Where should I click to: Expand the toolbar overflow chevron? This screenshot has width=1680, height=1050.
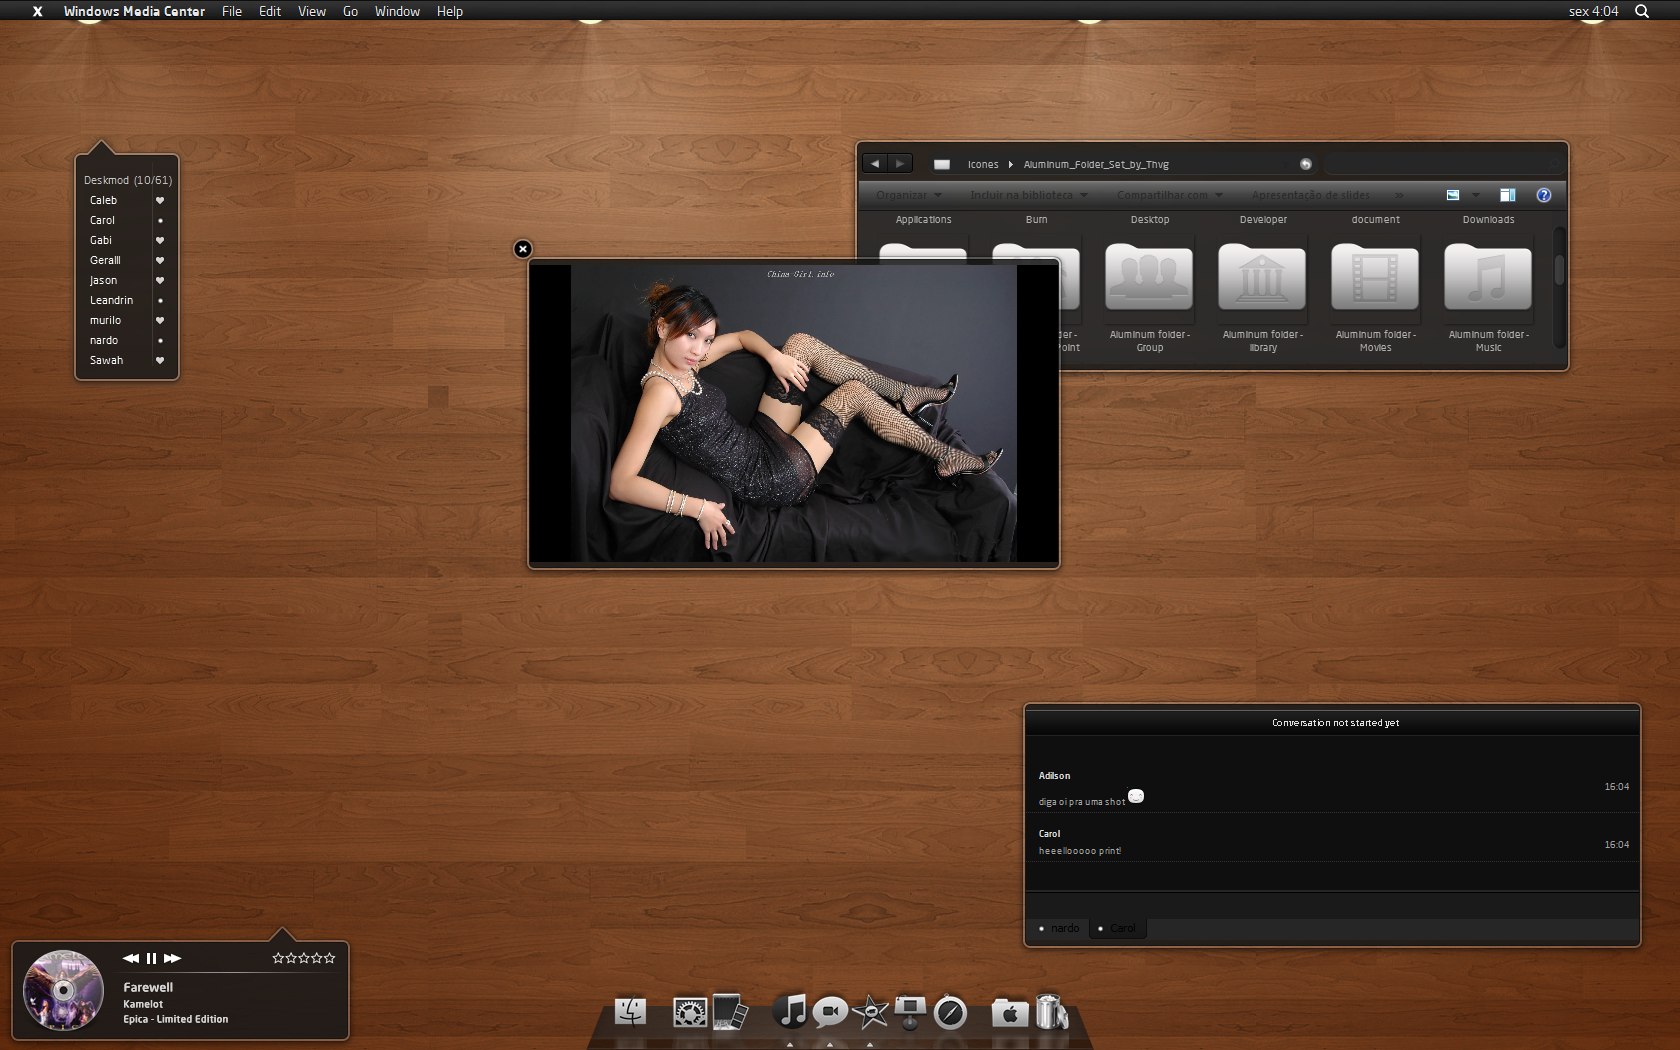[1399, 195]
